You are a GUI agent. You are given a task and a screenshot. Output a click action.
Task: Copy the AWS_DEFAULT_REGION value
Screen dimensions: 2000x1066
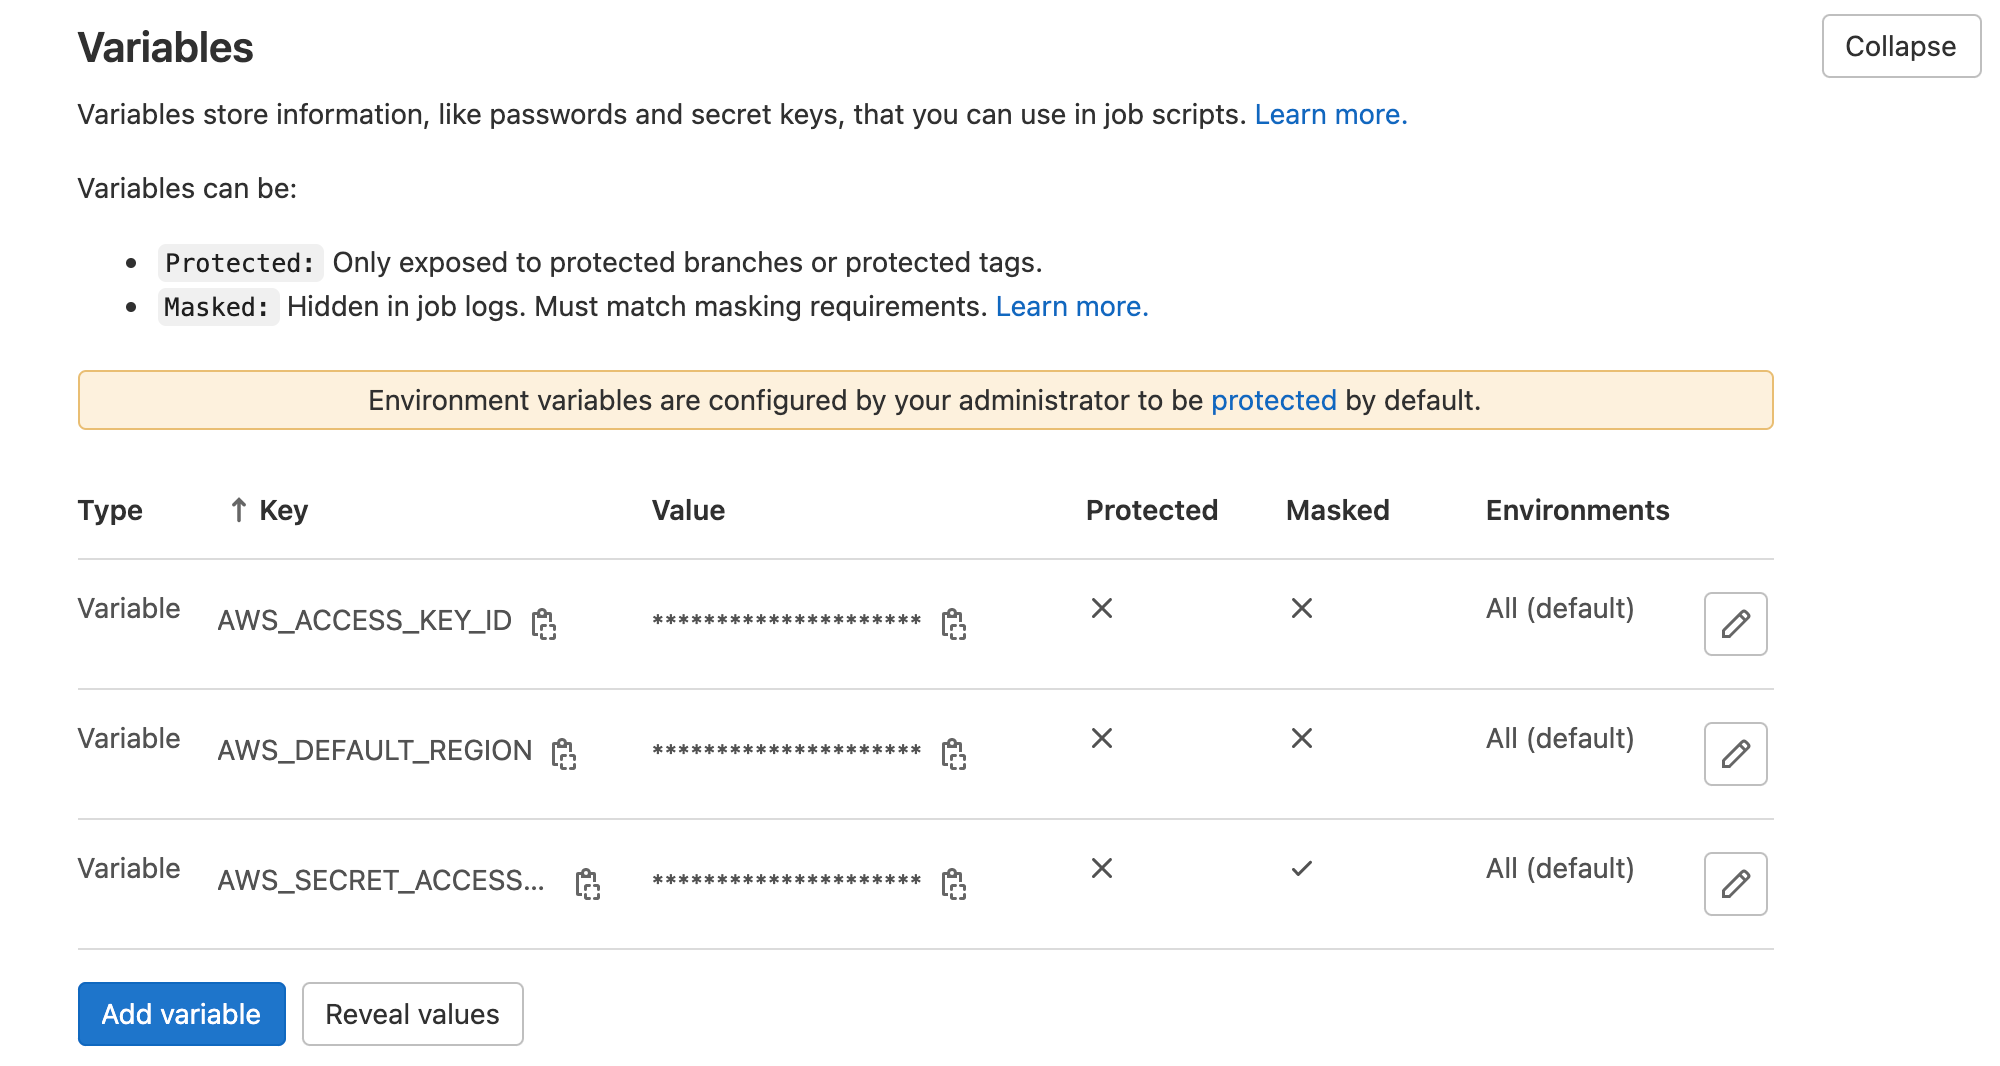click(x=954, y=754)
